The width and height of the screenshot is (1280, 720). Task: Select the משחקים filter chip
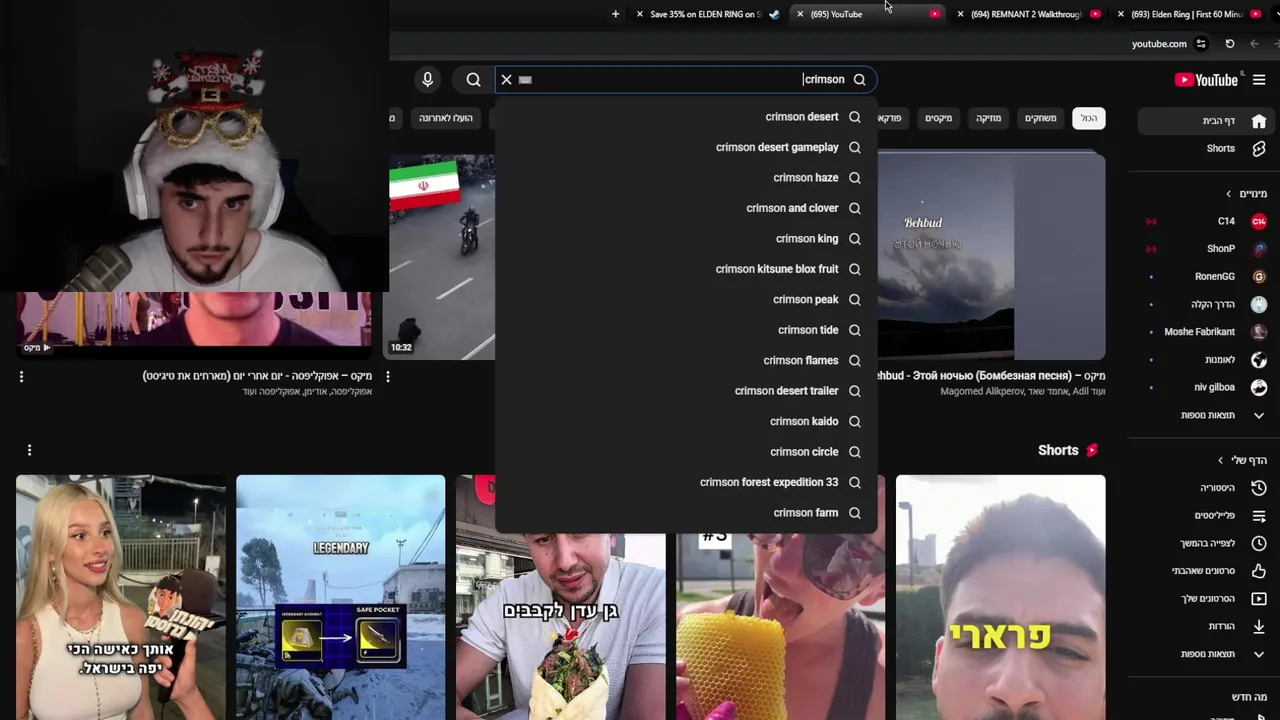tap(1040, 118)
